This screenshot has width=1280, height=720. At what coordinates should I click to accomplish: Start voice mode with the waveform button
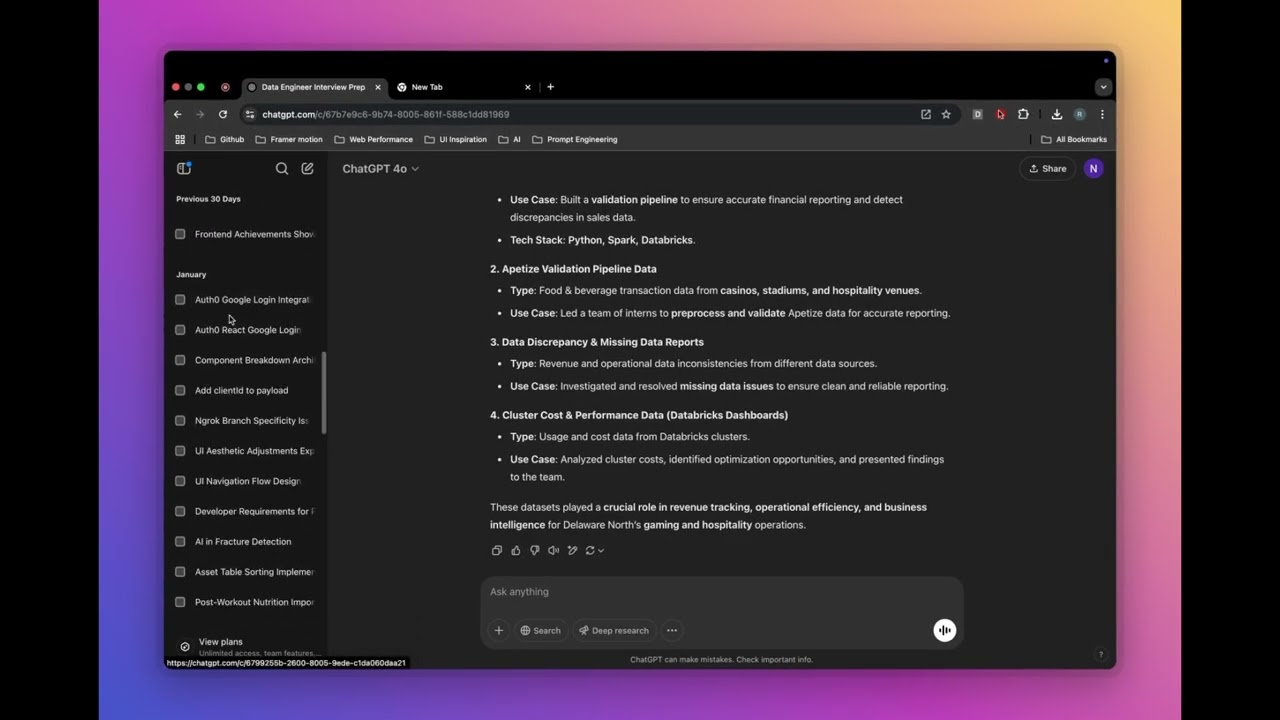point(945,630)
